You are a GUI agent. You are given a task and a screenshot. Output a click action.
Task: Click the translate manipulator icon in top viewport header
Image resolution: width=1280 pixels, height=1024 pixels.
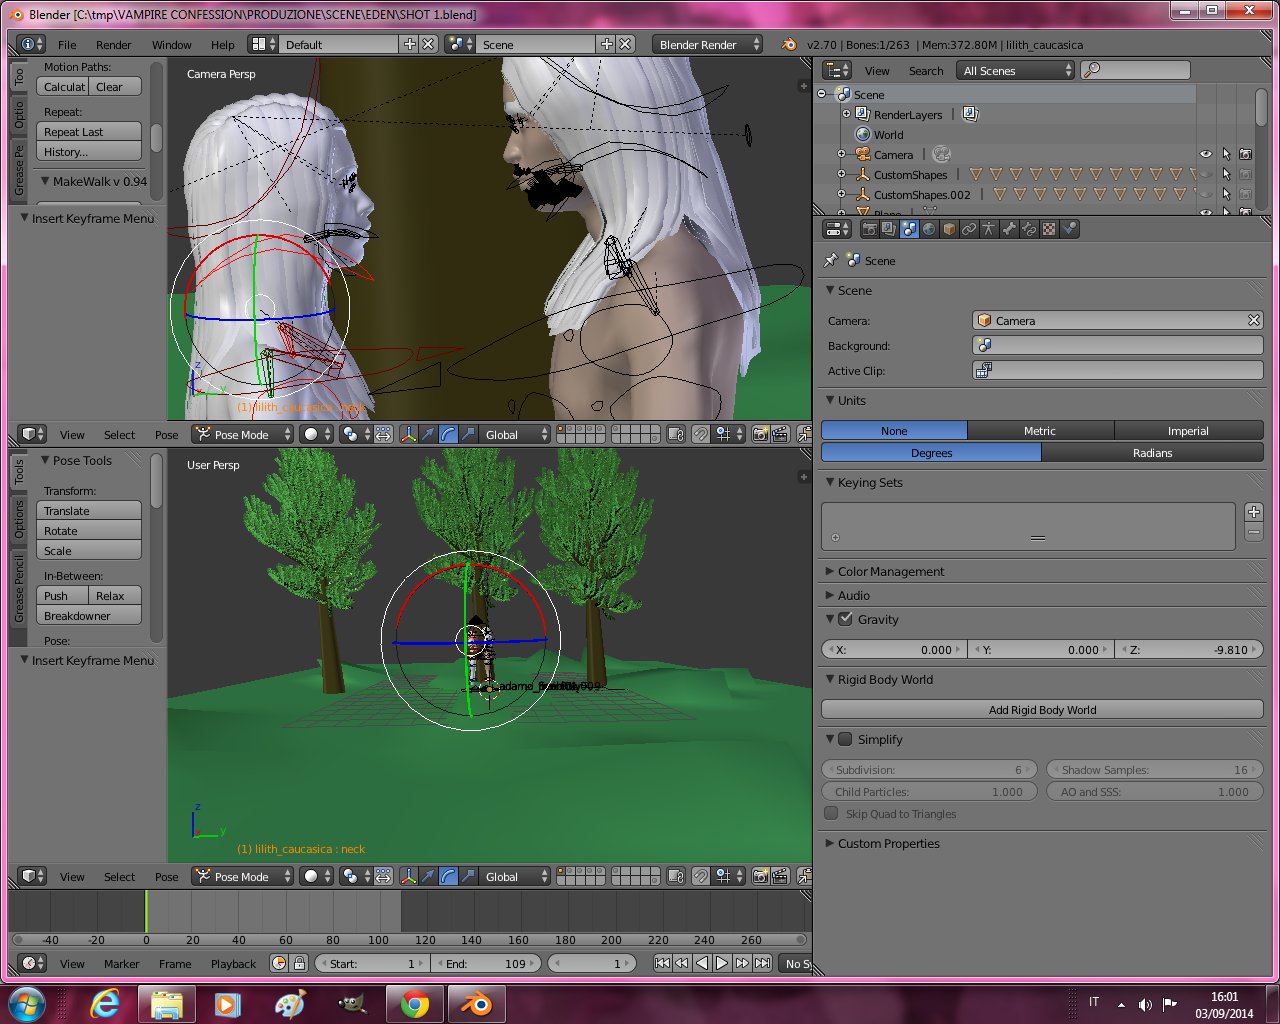pyautogui.click(x=428, y=434)
